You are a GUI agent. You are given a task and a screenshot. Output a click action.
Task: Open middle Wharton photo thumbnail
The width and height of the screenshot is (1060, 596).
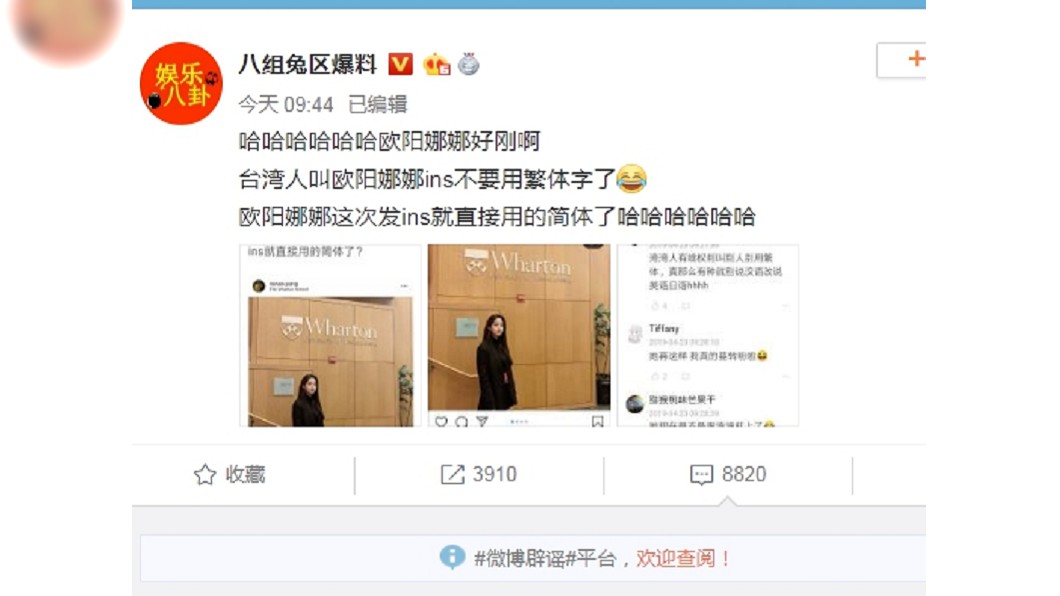click(519, 335)
